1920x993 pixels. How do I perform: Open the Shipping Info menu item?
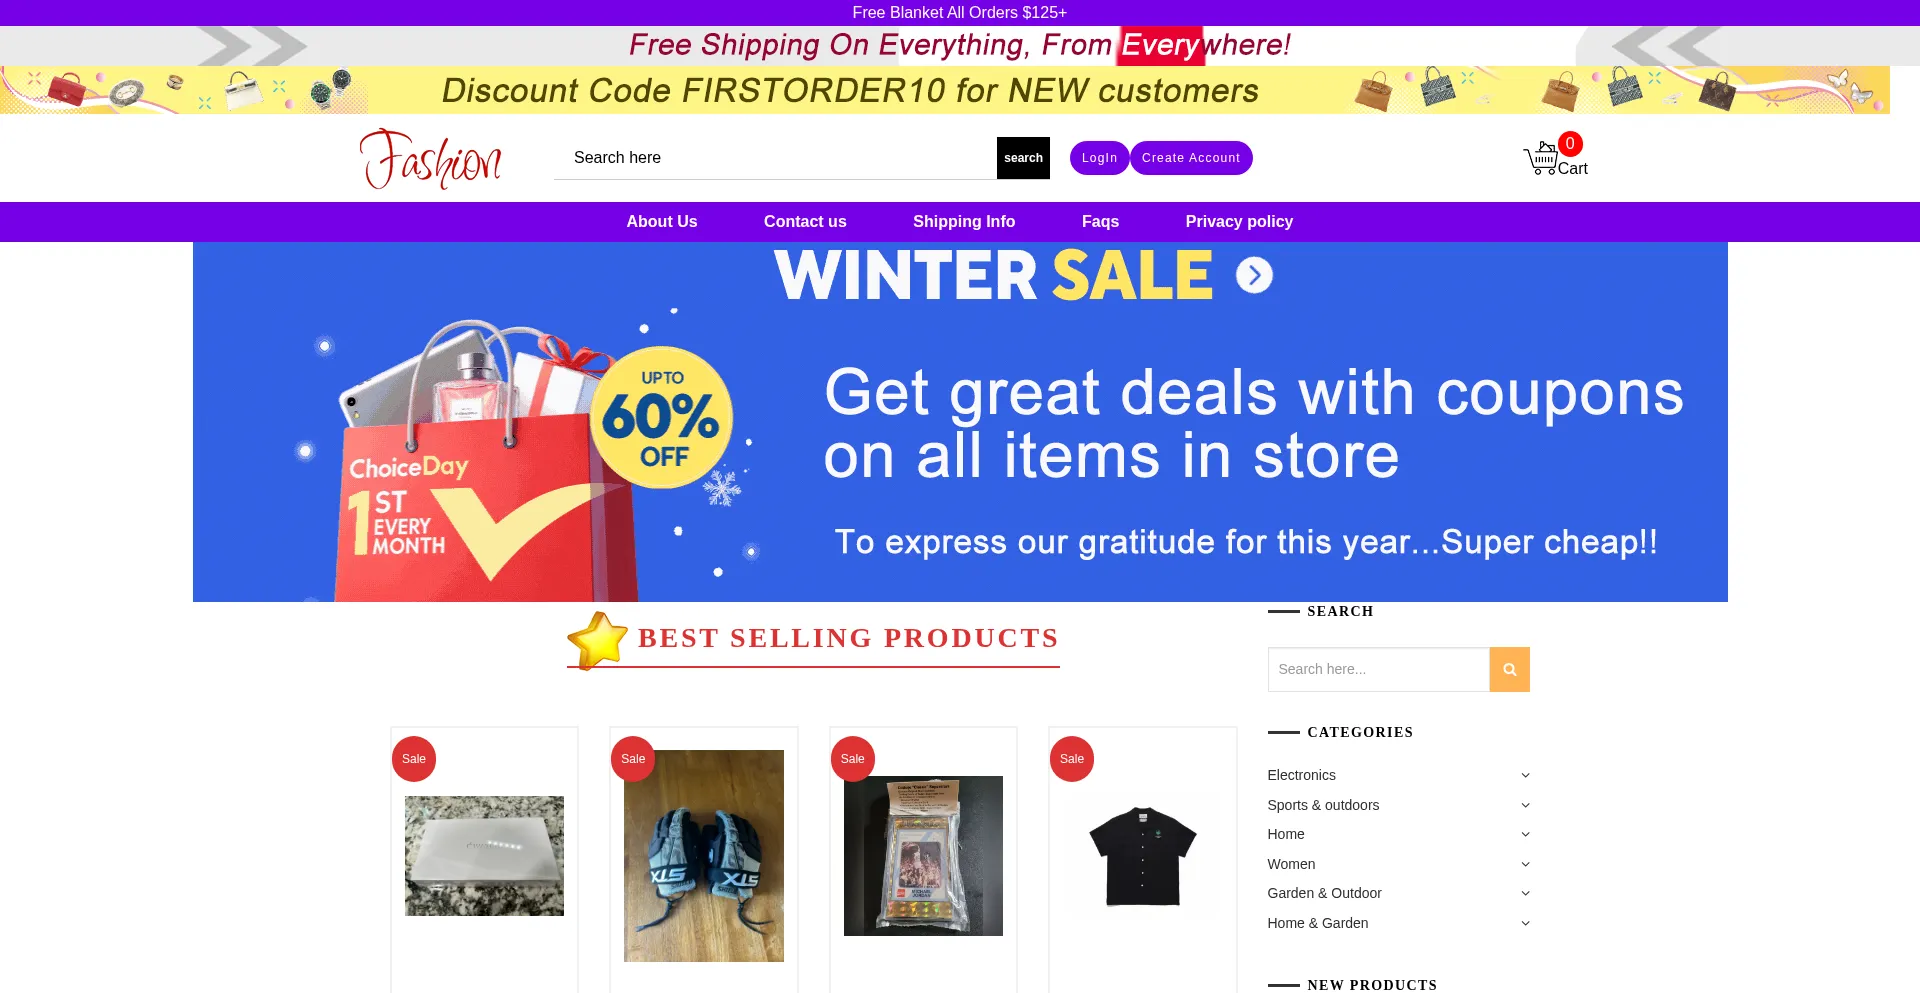(x=964, y=222)
